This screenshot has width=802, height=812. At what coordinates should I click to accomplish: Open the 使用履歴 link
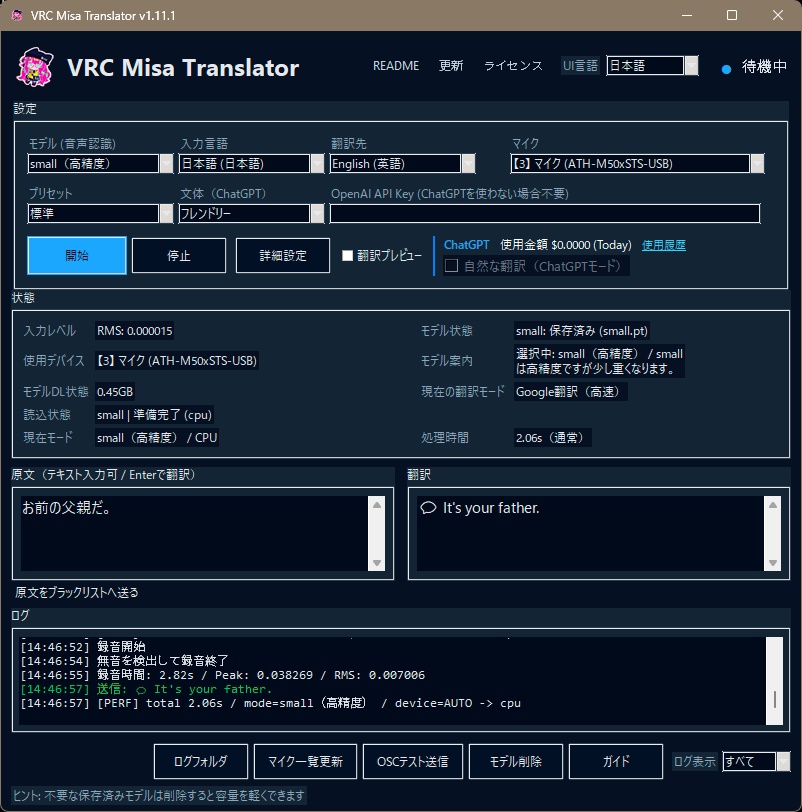664,245
